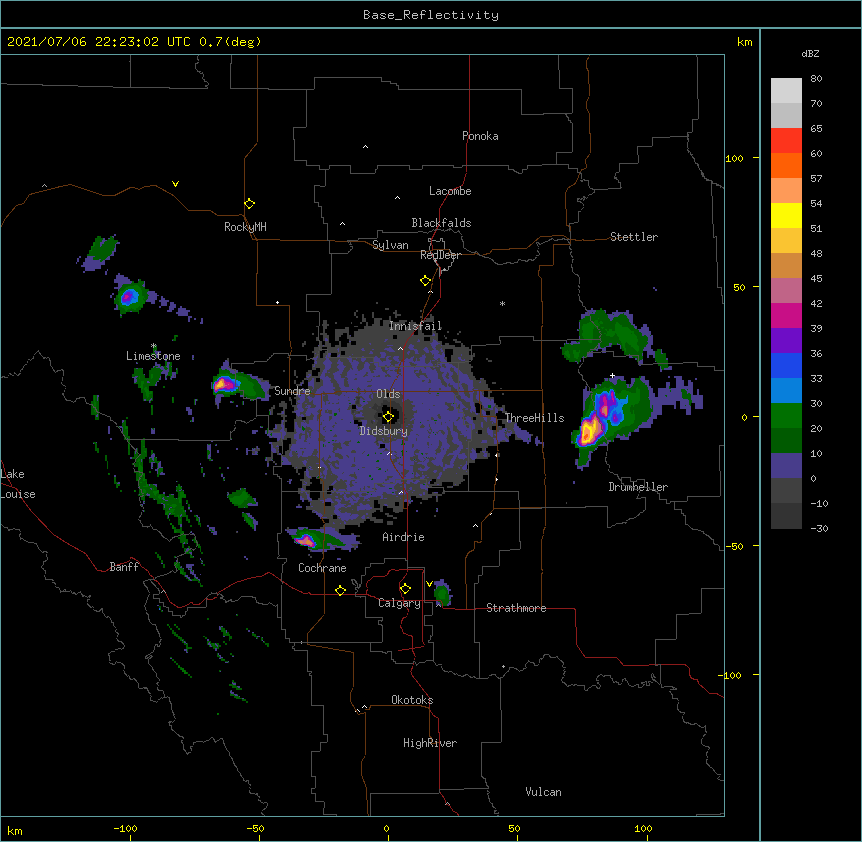
Task: Click the blue-core storm cell north of Limestone
Action: pyautogui.click(x=129, y=297)
